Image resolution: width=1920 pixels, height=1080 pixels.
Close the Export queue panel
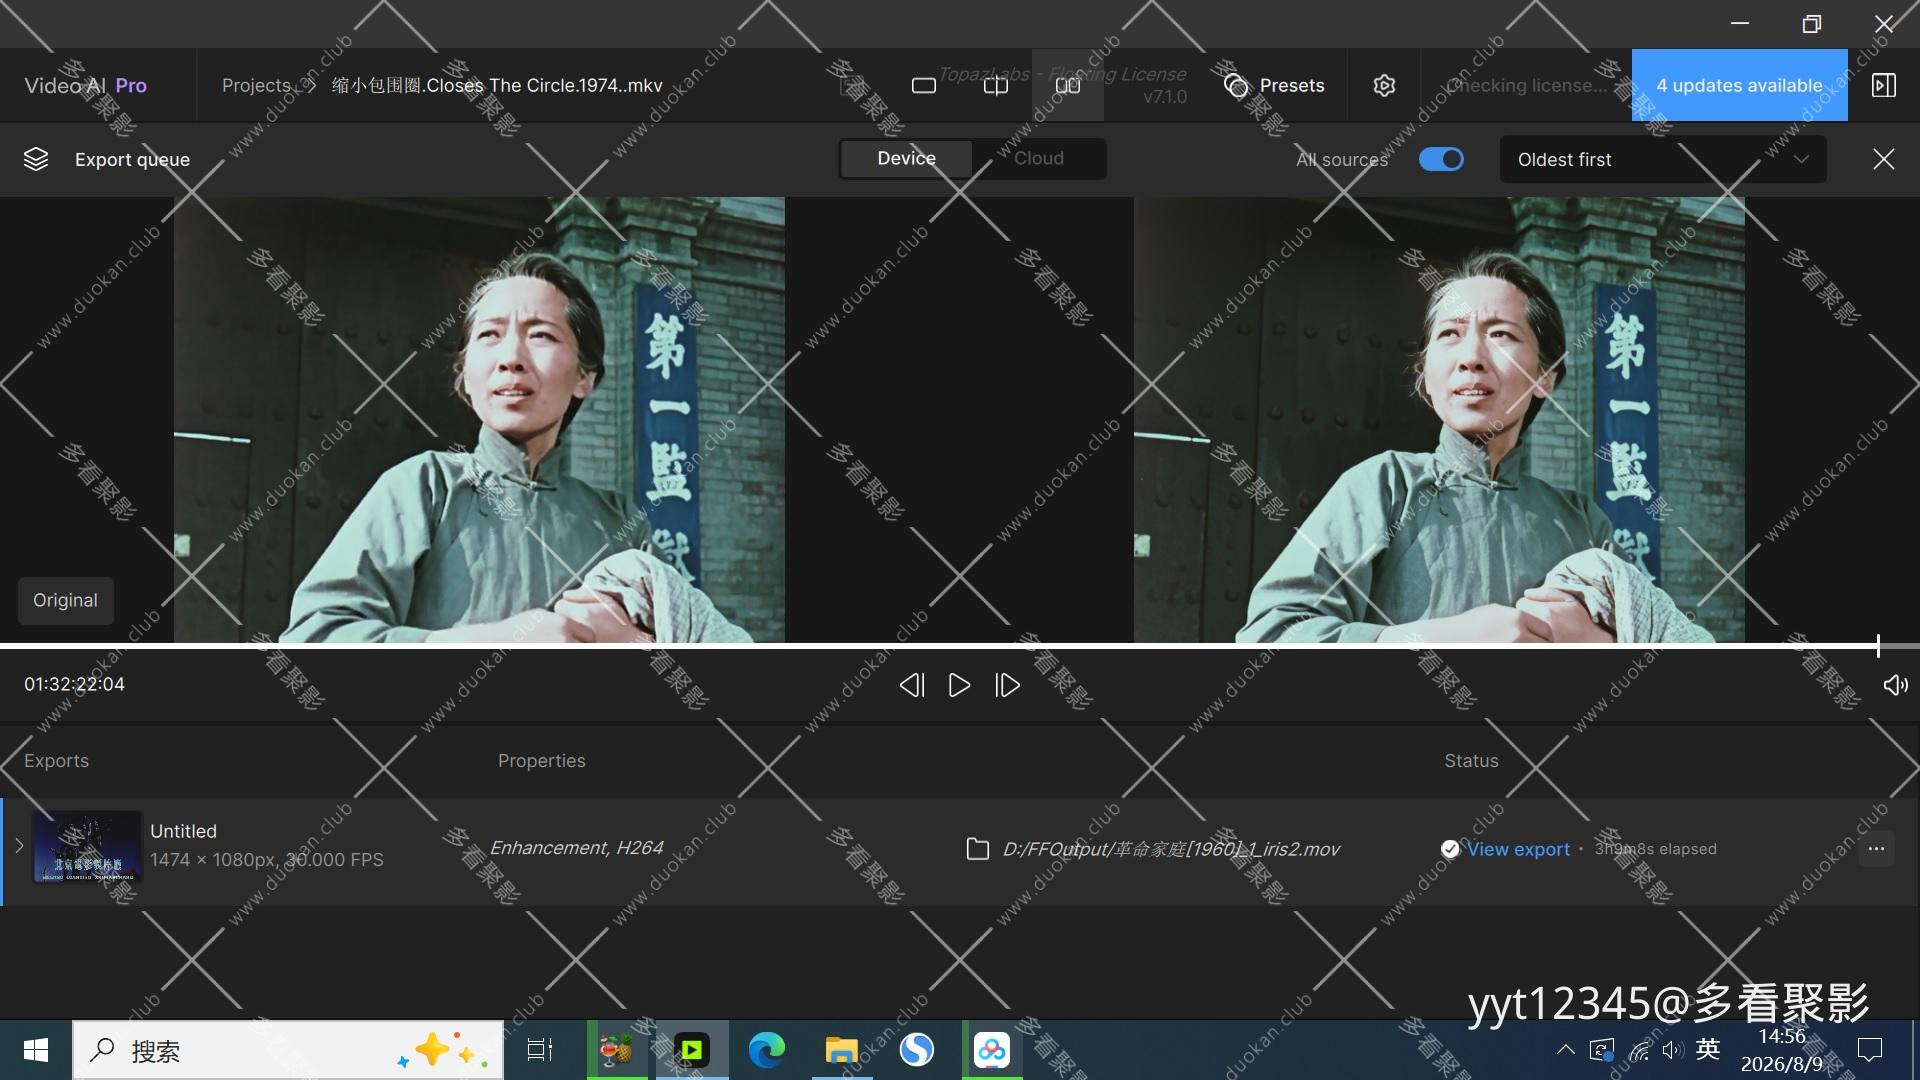[1884, 159]
